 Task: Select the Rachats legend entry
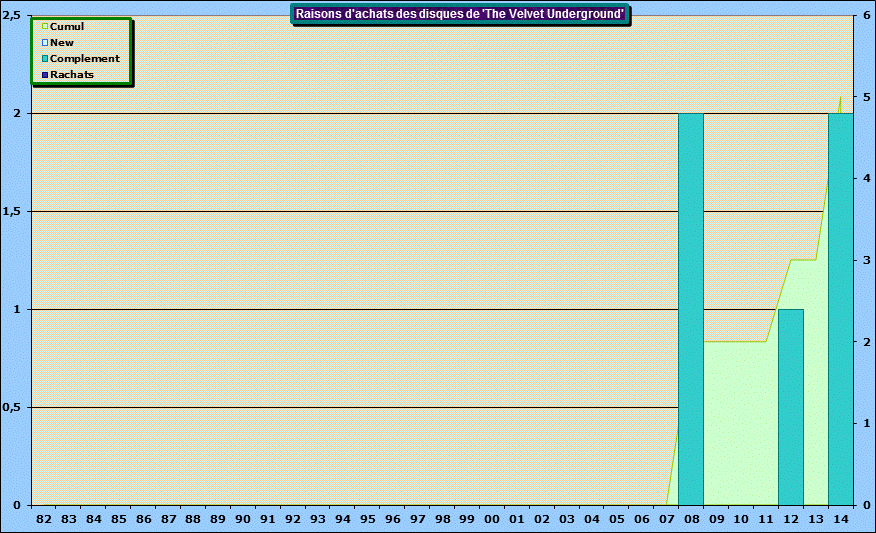[x=68, y=74]
